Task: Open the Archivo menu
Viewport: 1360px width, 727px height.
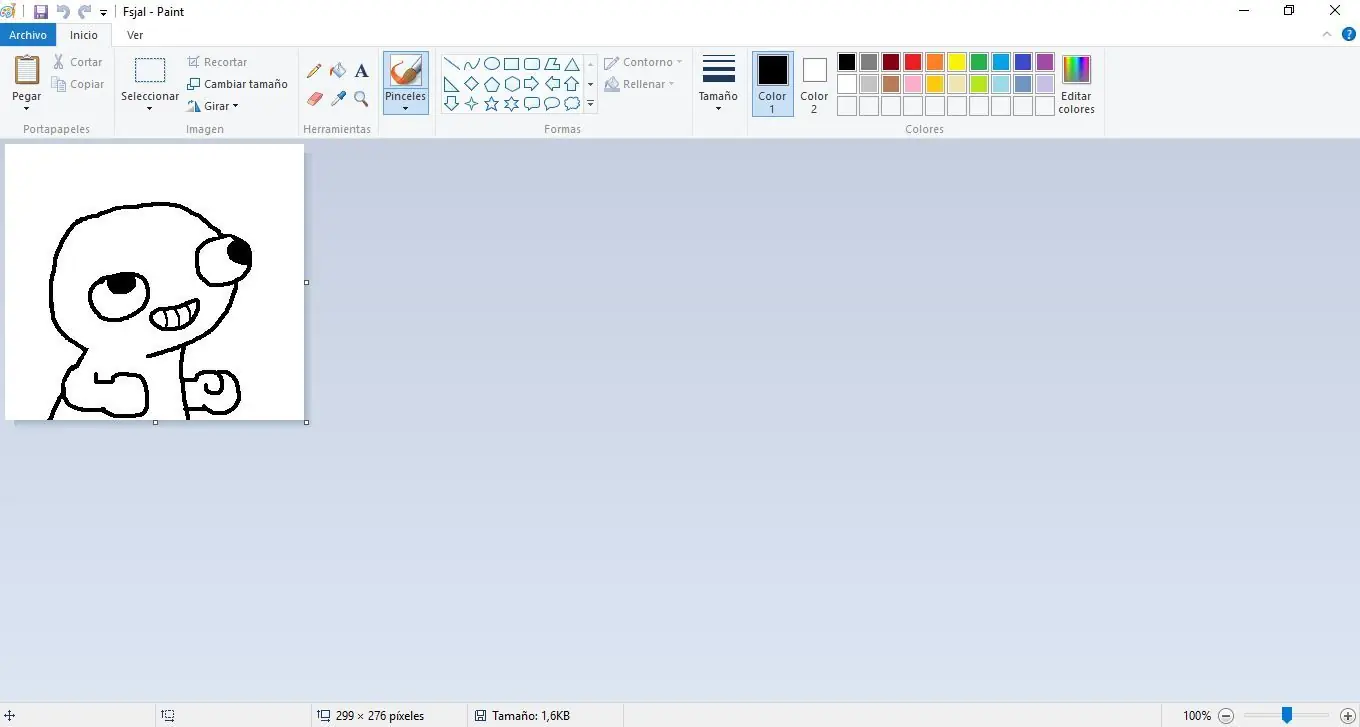Action: tap(28, 35)
